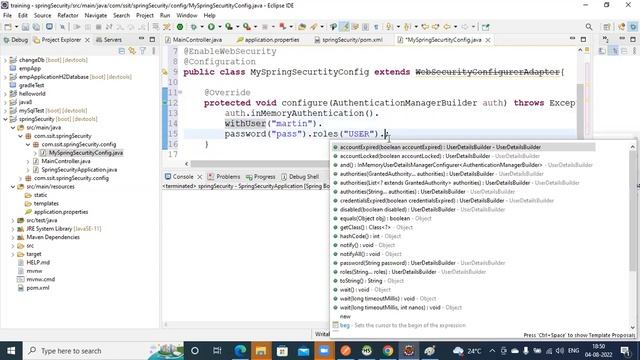Click the New file toolbar icon
This screenshot has width=640, height=360.
click(8, 27)
